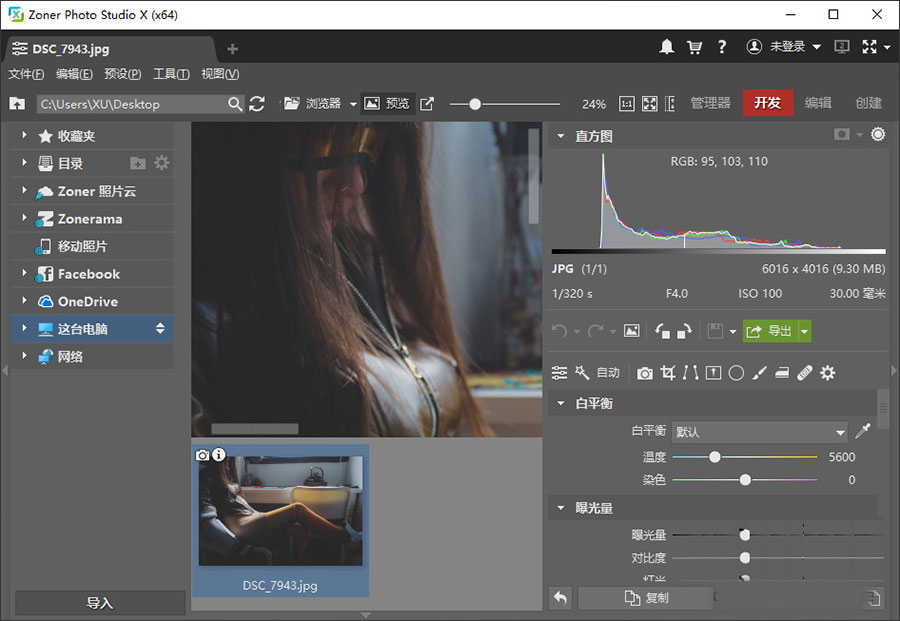The image size is (900, 621).
Task: Open camera and lens settings icon
Action: 645,374
